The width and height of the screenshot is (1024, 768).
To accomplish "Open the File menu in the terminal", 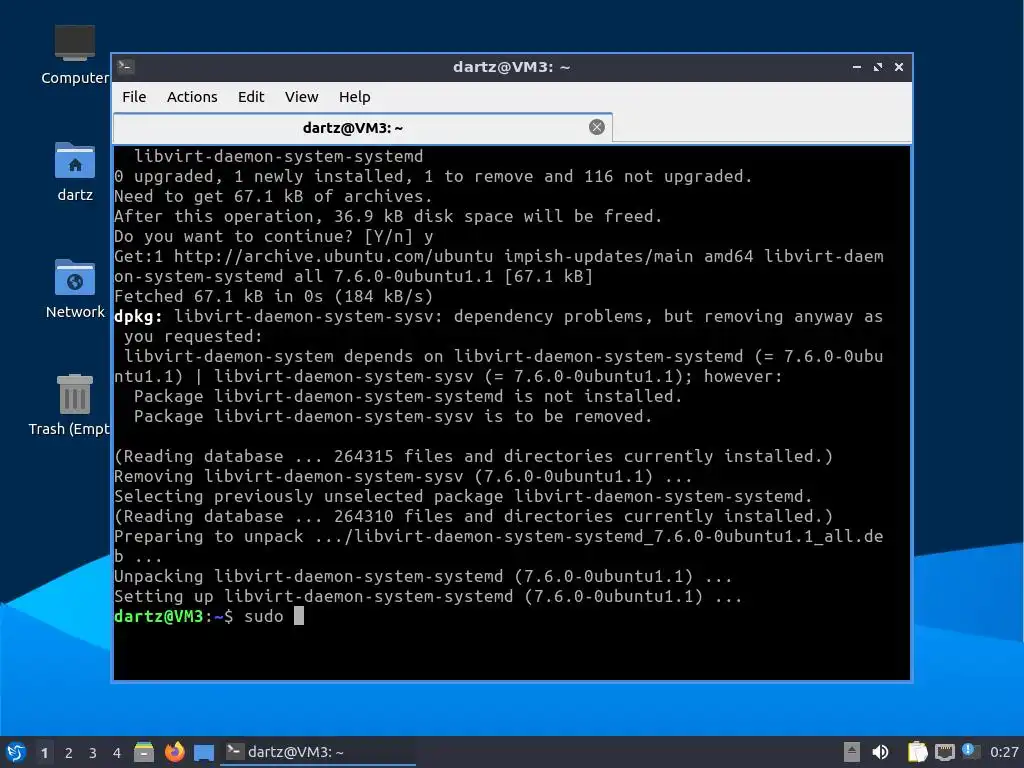I will (x=134, y=97).
